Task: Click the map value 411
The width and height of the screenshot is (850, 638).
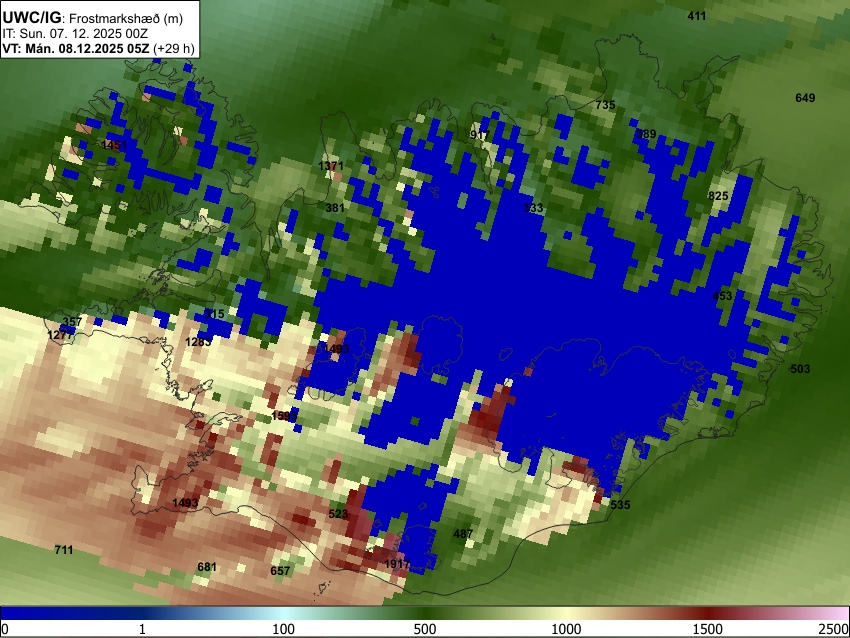Action: 697,16
